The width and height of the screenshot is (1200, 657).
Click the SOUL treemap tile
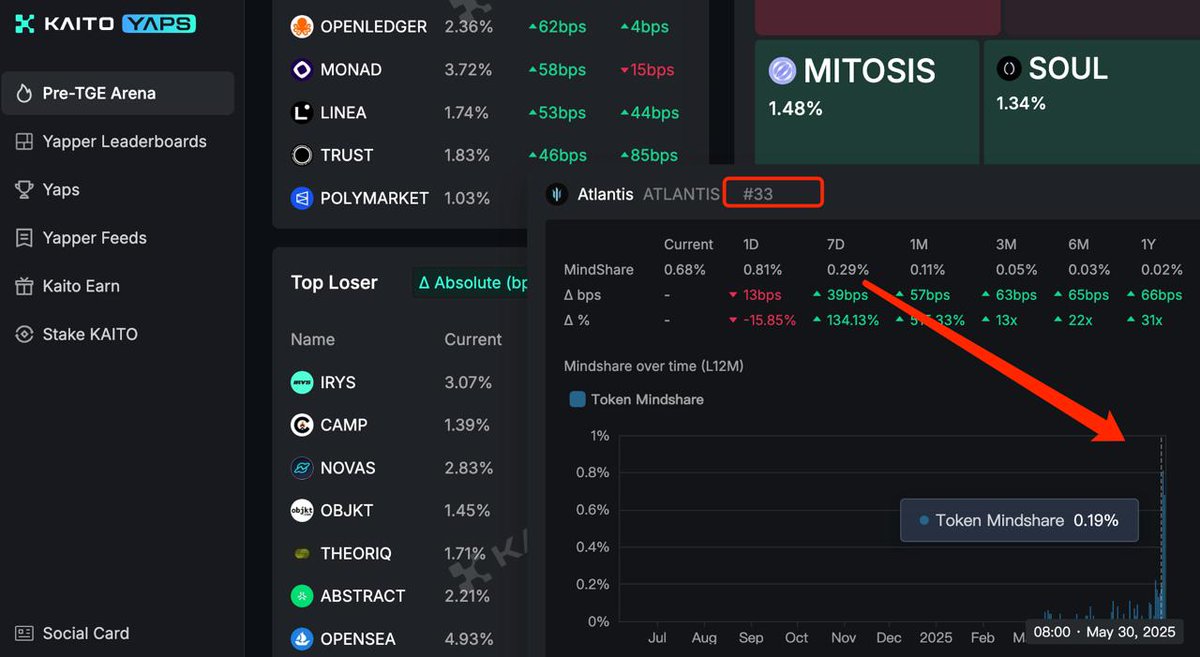(x=1090, y=100)
